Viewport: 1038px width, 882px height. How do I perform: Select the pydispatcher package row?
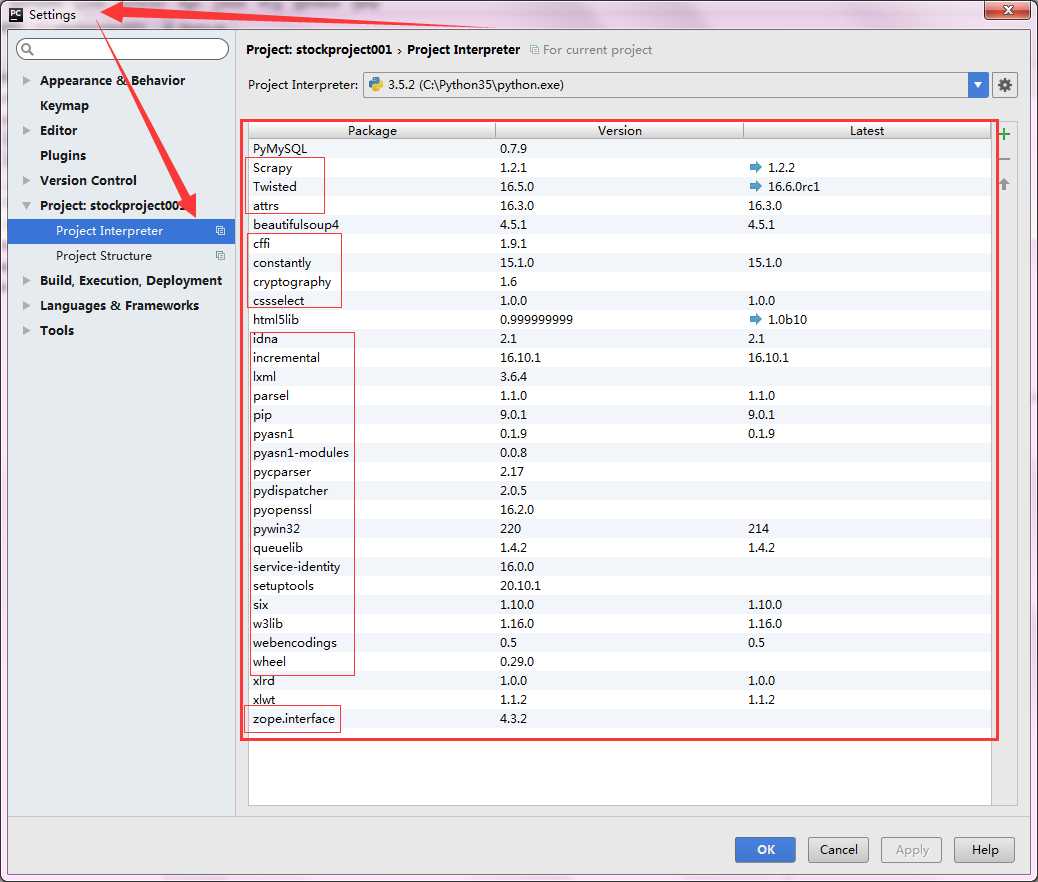[620, 491]
